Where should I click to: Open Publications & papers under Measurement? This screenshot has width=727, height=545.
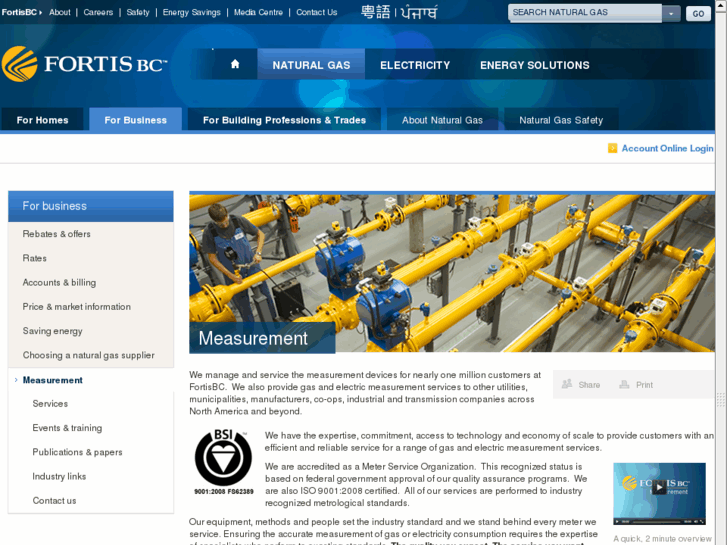[x=77, y=452]
